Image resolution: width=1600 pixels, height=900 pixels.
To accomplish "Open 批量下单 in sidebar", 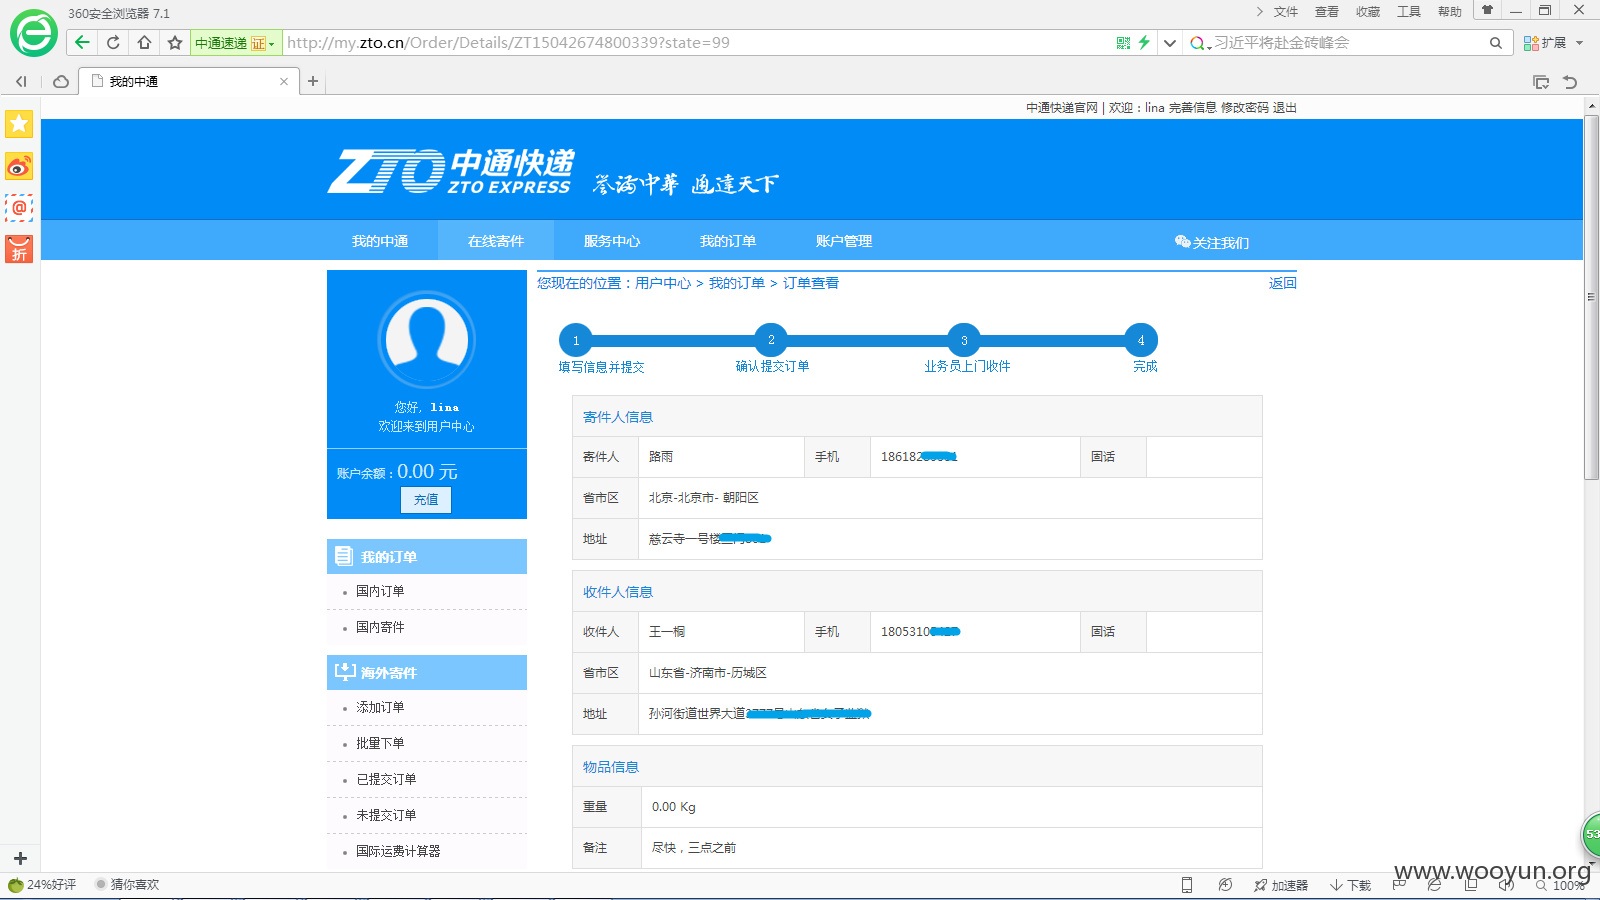I will click(380, 743).
